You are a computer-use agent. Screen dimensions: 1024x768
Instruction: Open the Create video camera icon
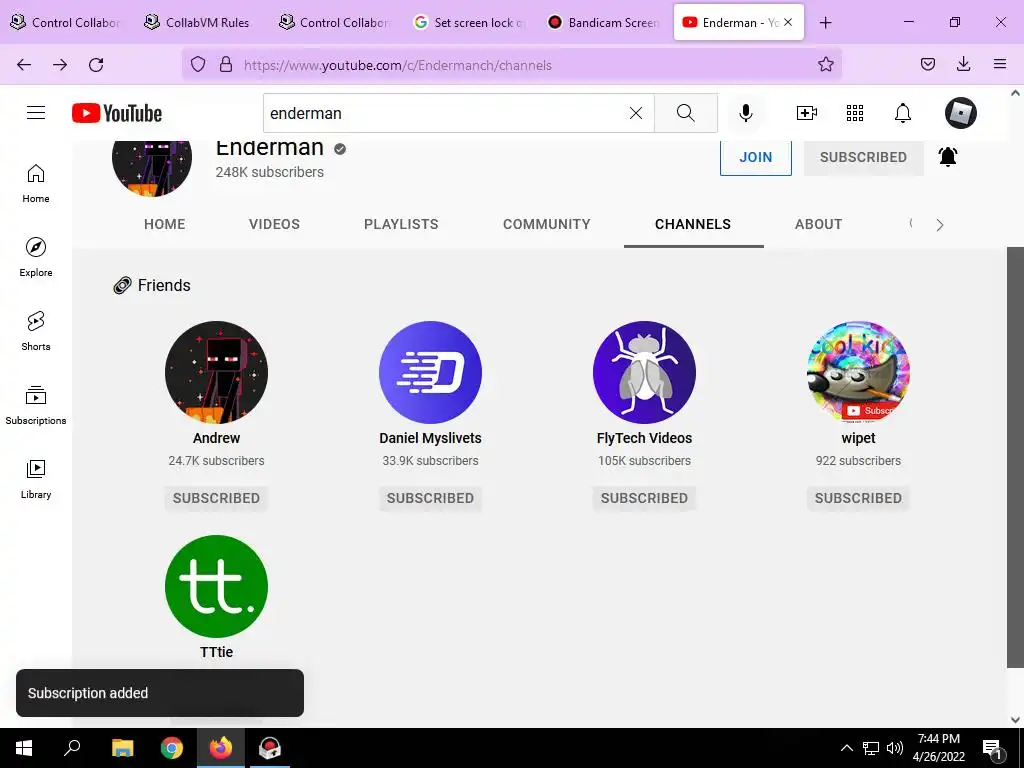coord(807,113)
